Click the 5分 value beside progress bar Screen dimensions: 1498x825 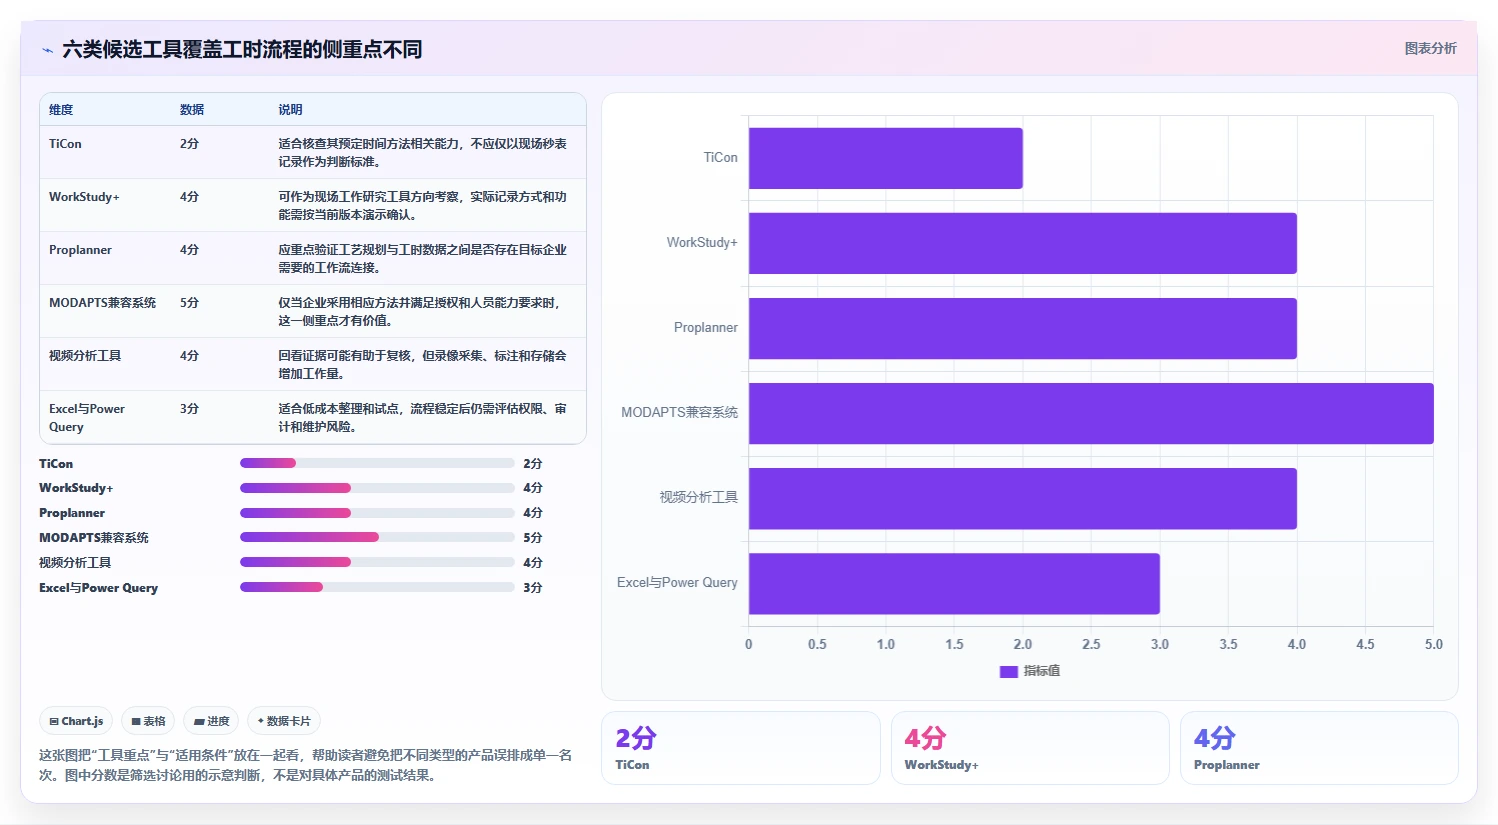pos(532,538)
